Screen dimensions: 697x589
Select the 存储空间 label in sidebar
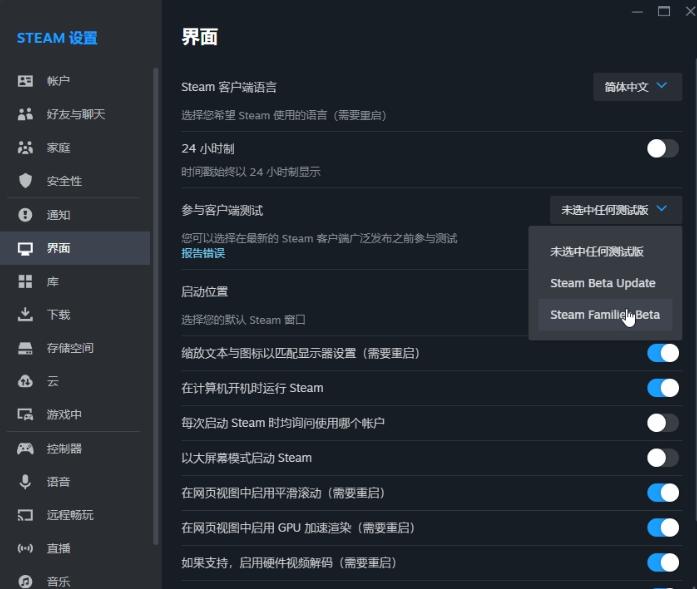[70, 348]
